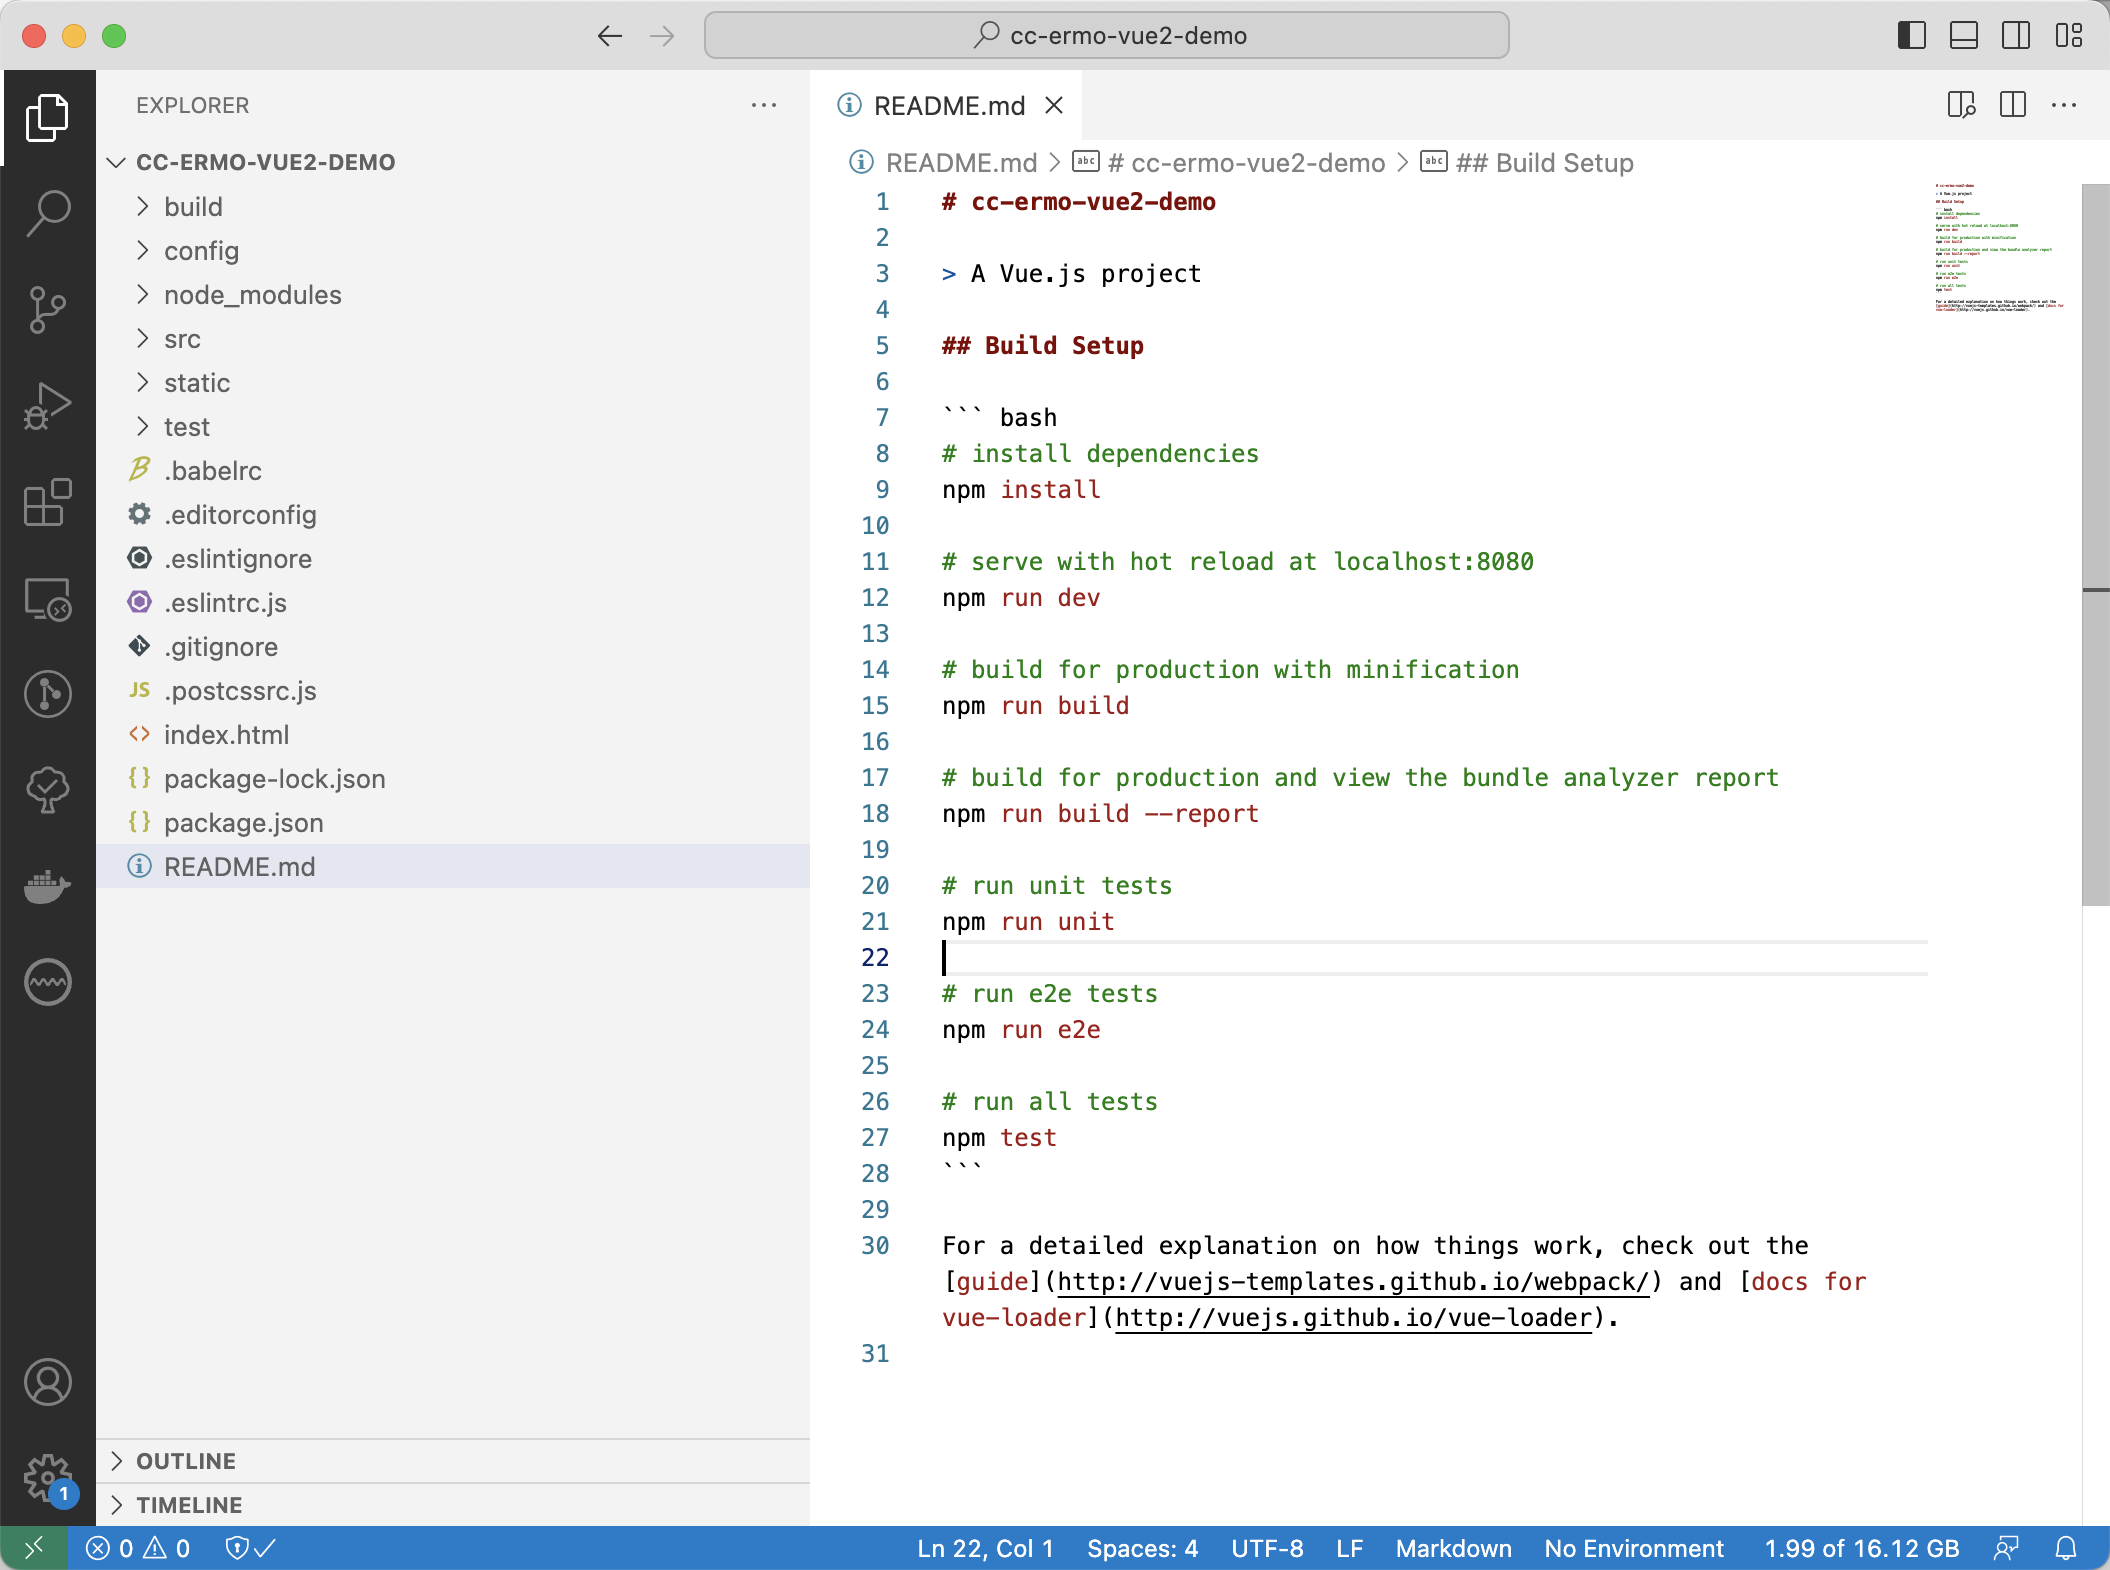2110x1570 pixels.
Task: Open editor More Actions ellipsis
Action: pos(2064,105)
